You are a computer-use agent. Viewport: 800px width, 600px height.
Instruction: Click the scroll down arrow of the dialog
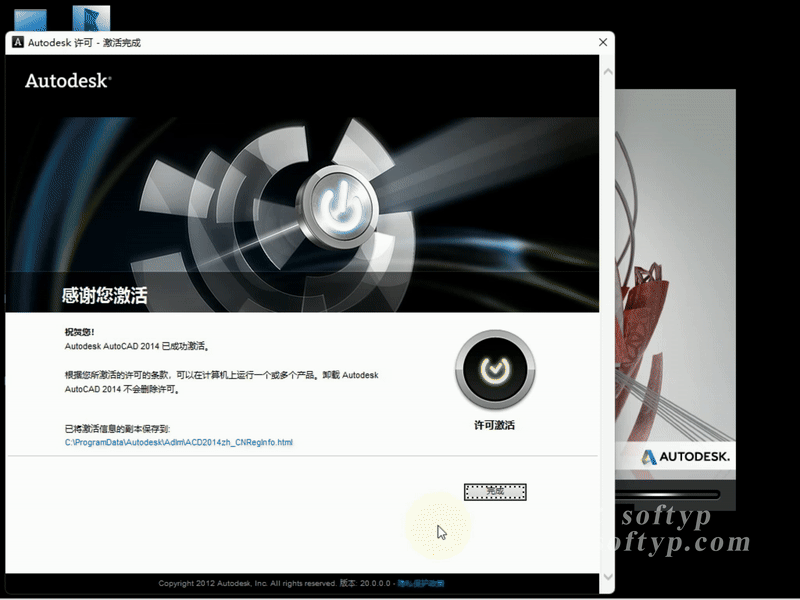(608, 577)
